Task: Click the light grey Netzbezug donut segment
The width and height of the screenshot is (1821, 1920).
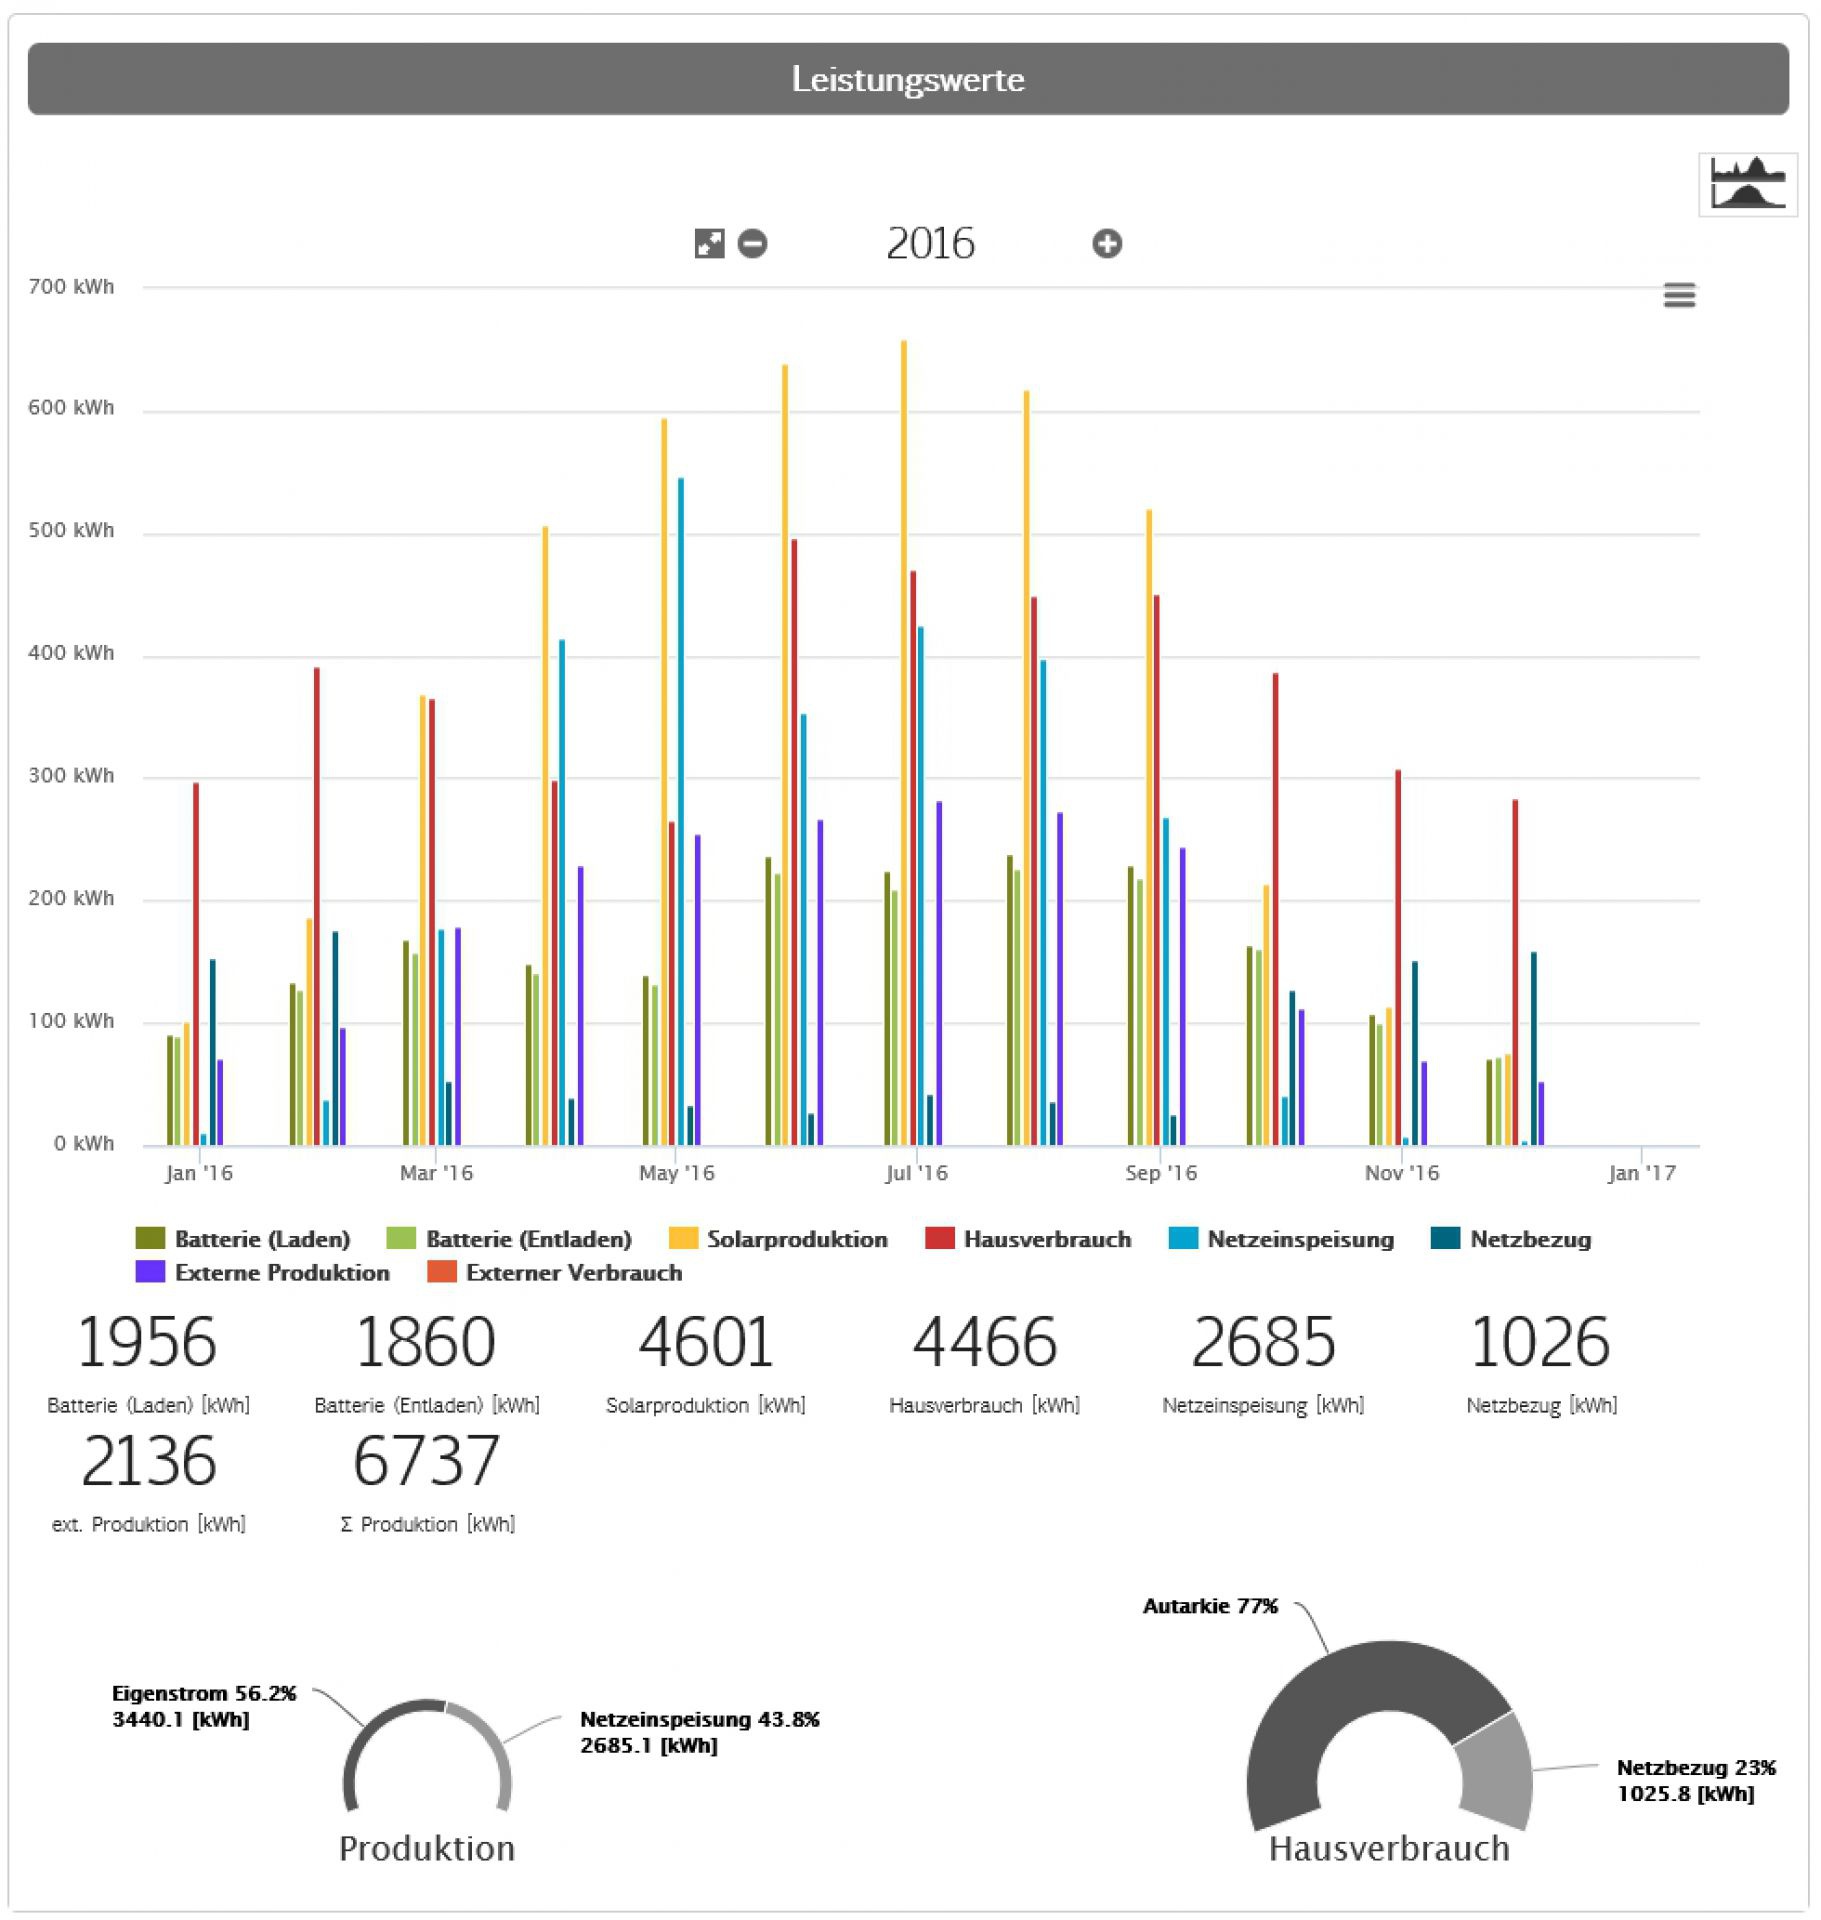Action: coord(1497,1772)
